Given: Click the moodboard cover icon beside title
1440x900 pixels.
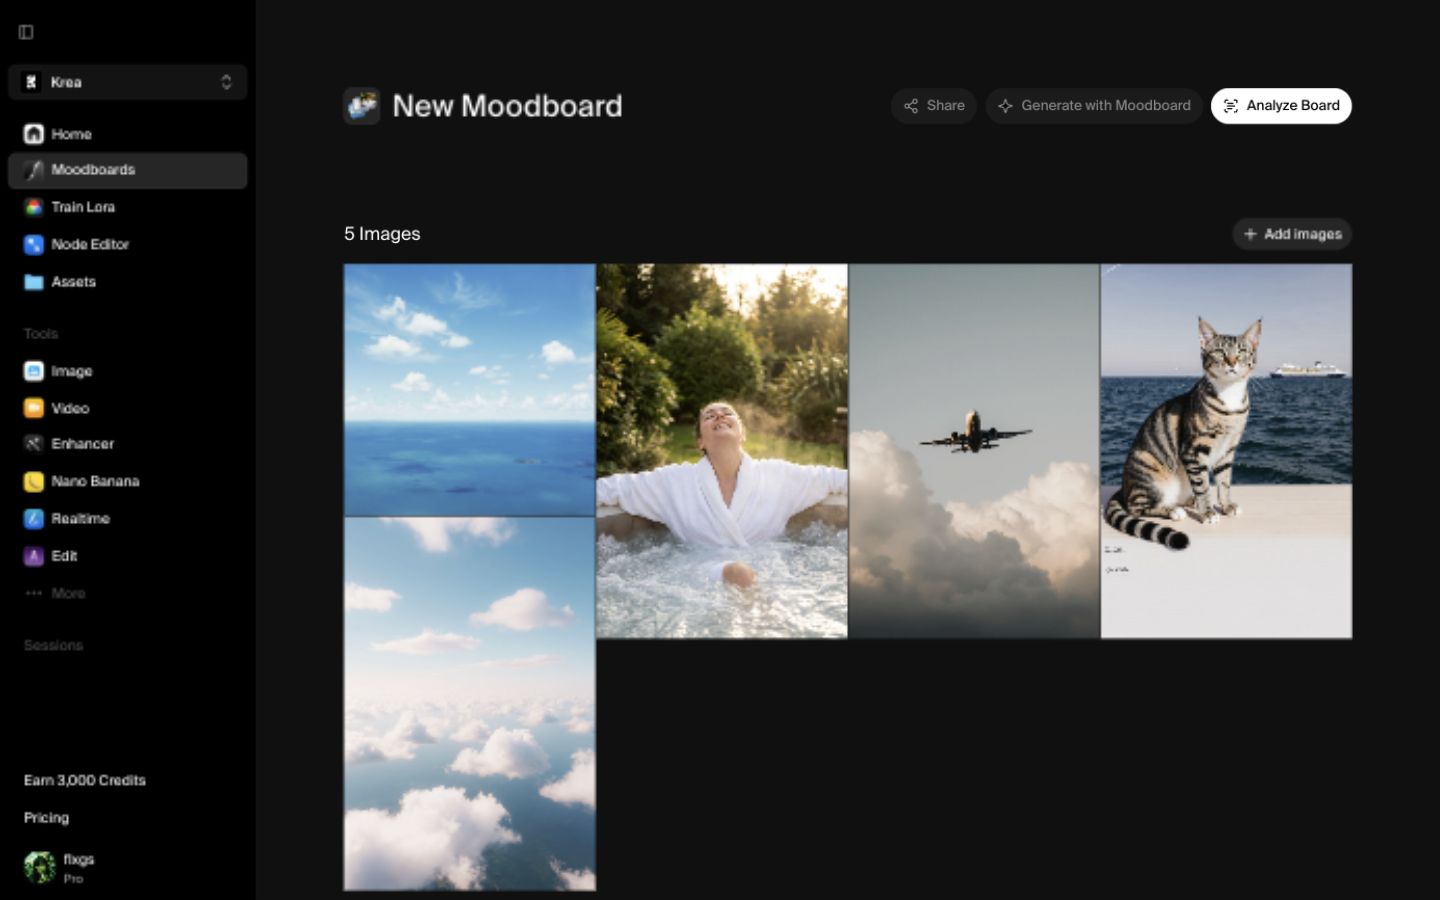Looking at the screenshot, I should [x=361, y=106].
